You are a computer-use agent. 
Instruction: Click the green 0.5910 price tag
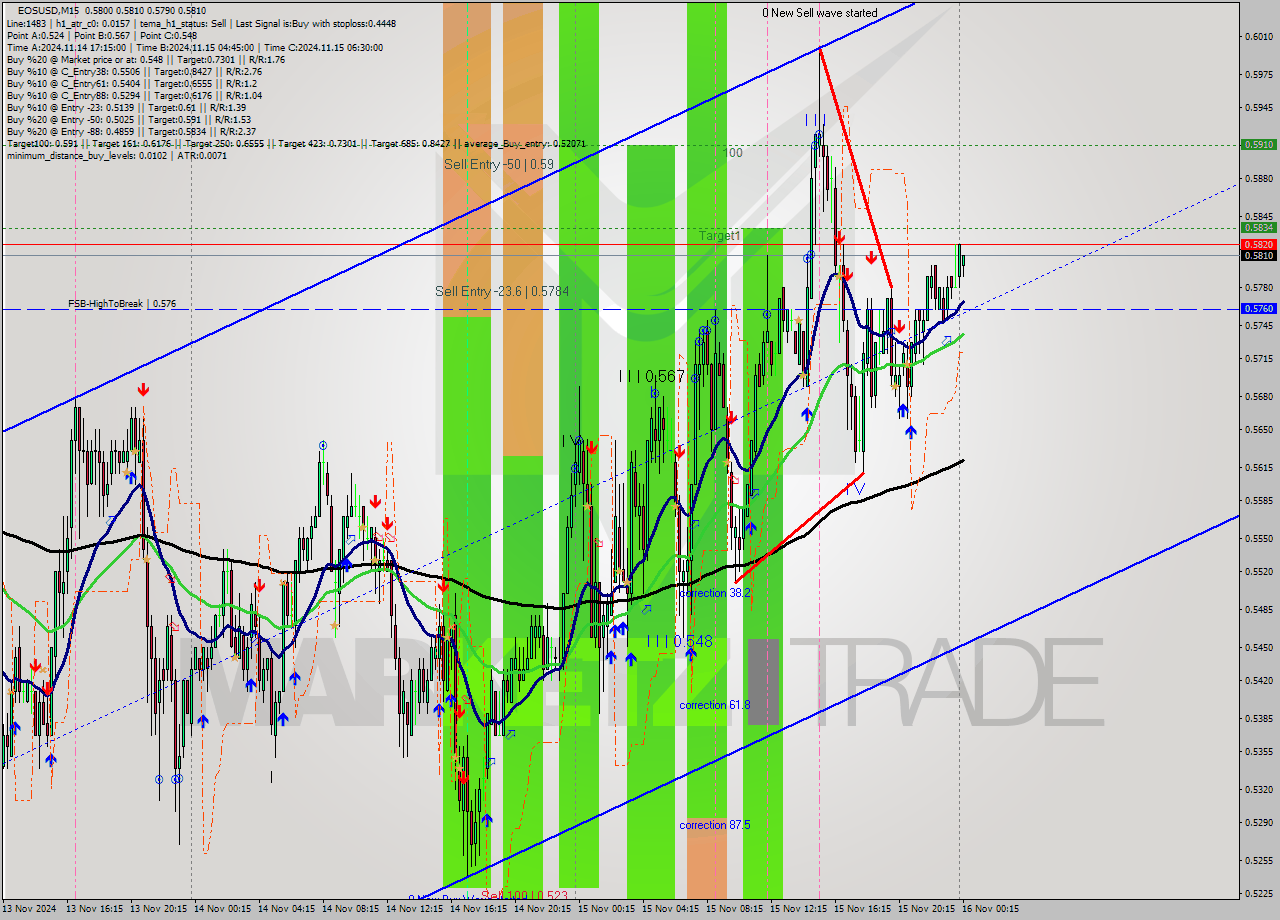[x=1259, y=144]
